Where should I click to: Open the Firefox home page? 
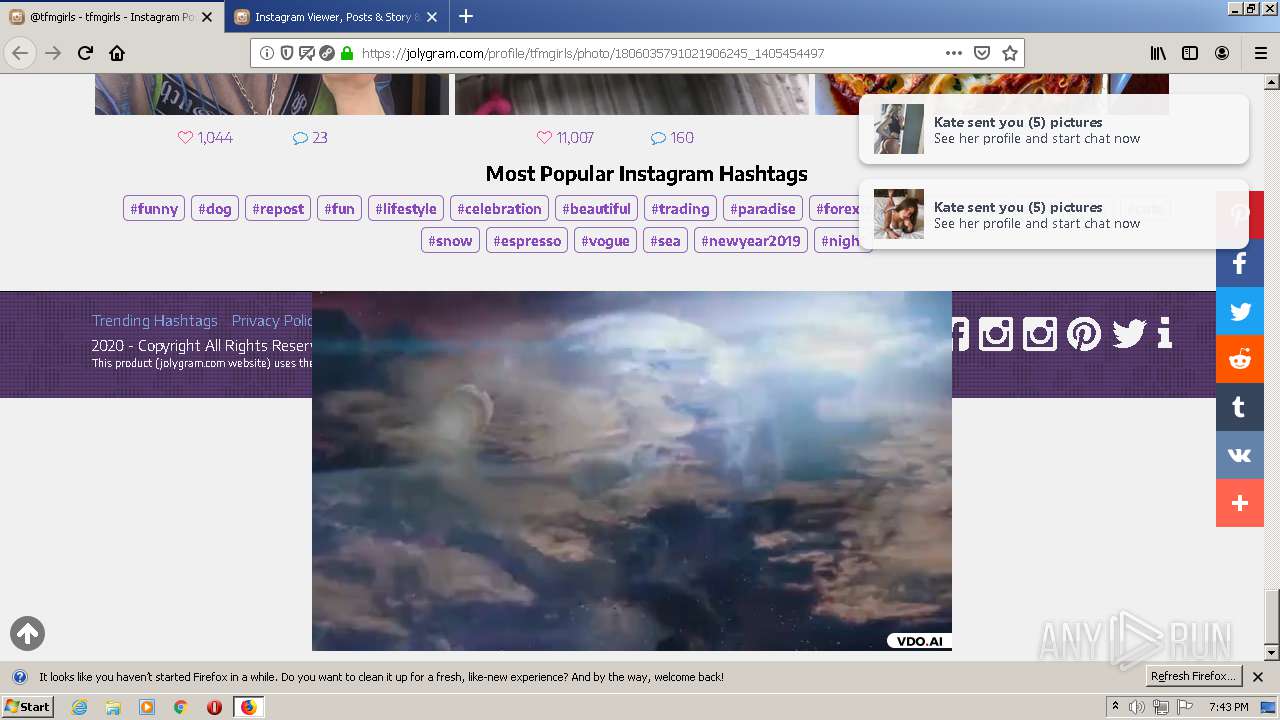(x=117, y=53)
